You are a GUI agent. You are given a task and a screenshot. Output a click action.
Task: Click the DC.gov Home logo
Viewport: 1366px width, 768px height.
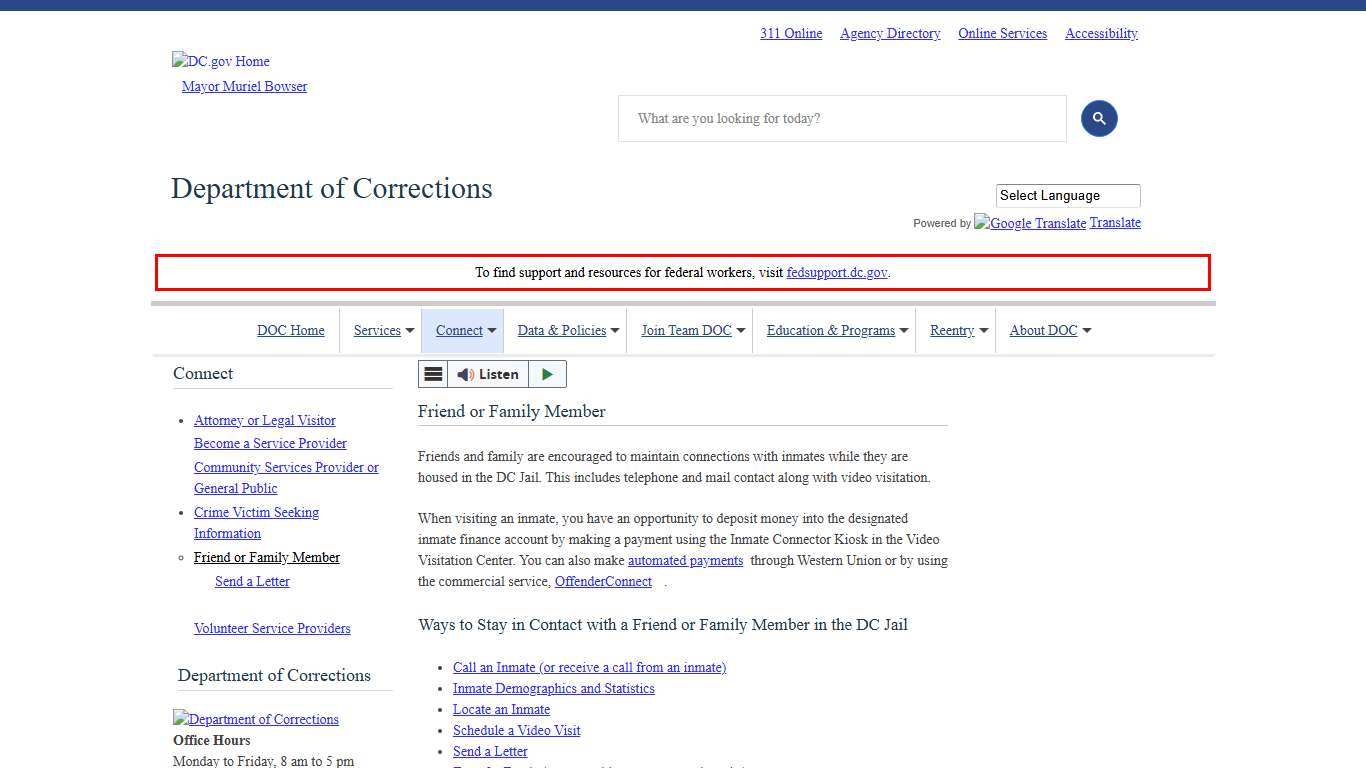click(x=221, y=61)
